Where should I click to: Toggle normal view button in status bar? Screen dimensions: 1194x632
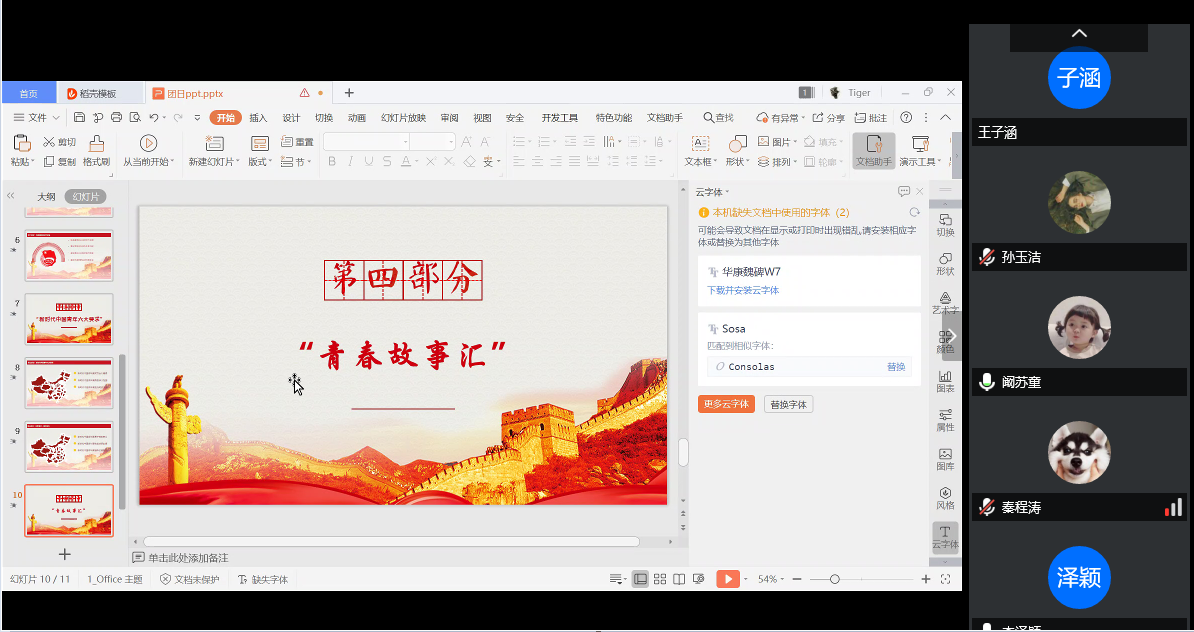click(640, 579)
